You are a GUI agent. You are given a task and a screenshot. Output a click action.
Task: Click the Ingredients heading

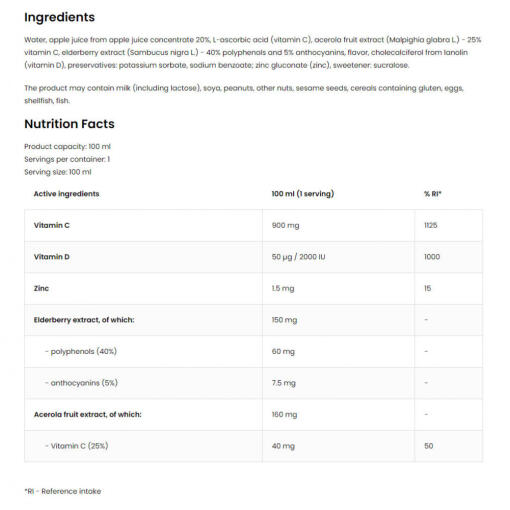pyautogui.click(x=59, y=17)
